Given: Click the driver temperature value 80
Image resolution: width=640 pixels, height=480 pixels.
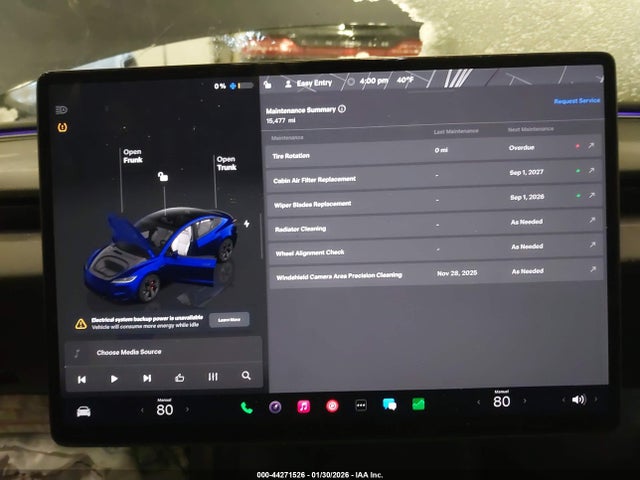Looking at the screenshot, I should pyautogui.click(x=164, y=409).
